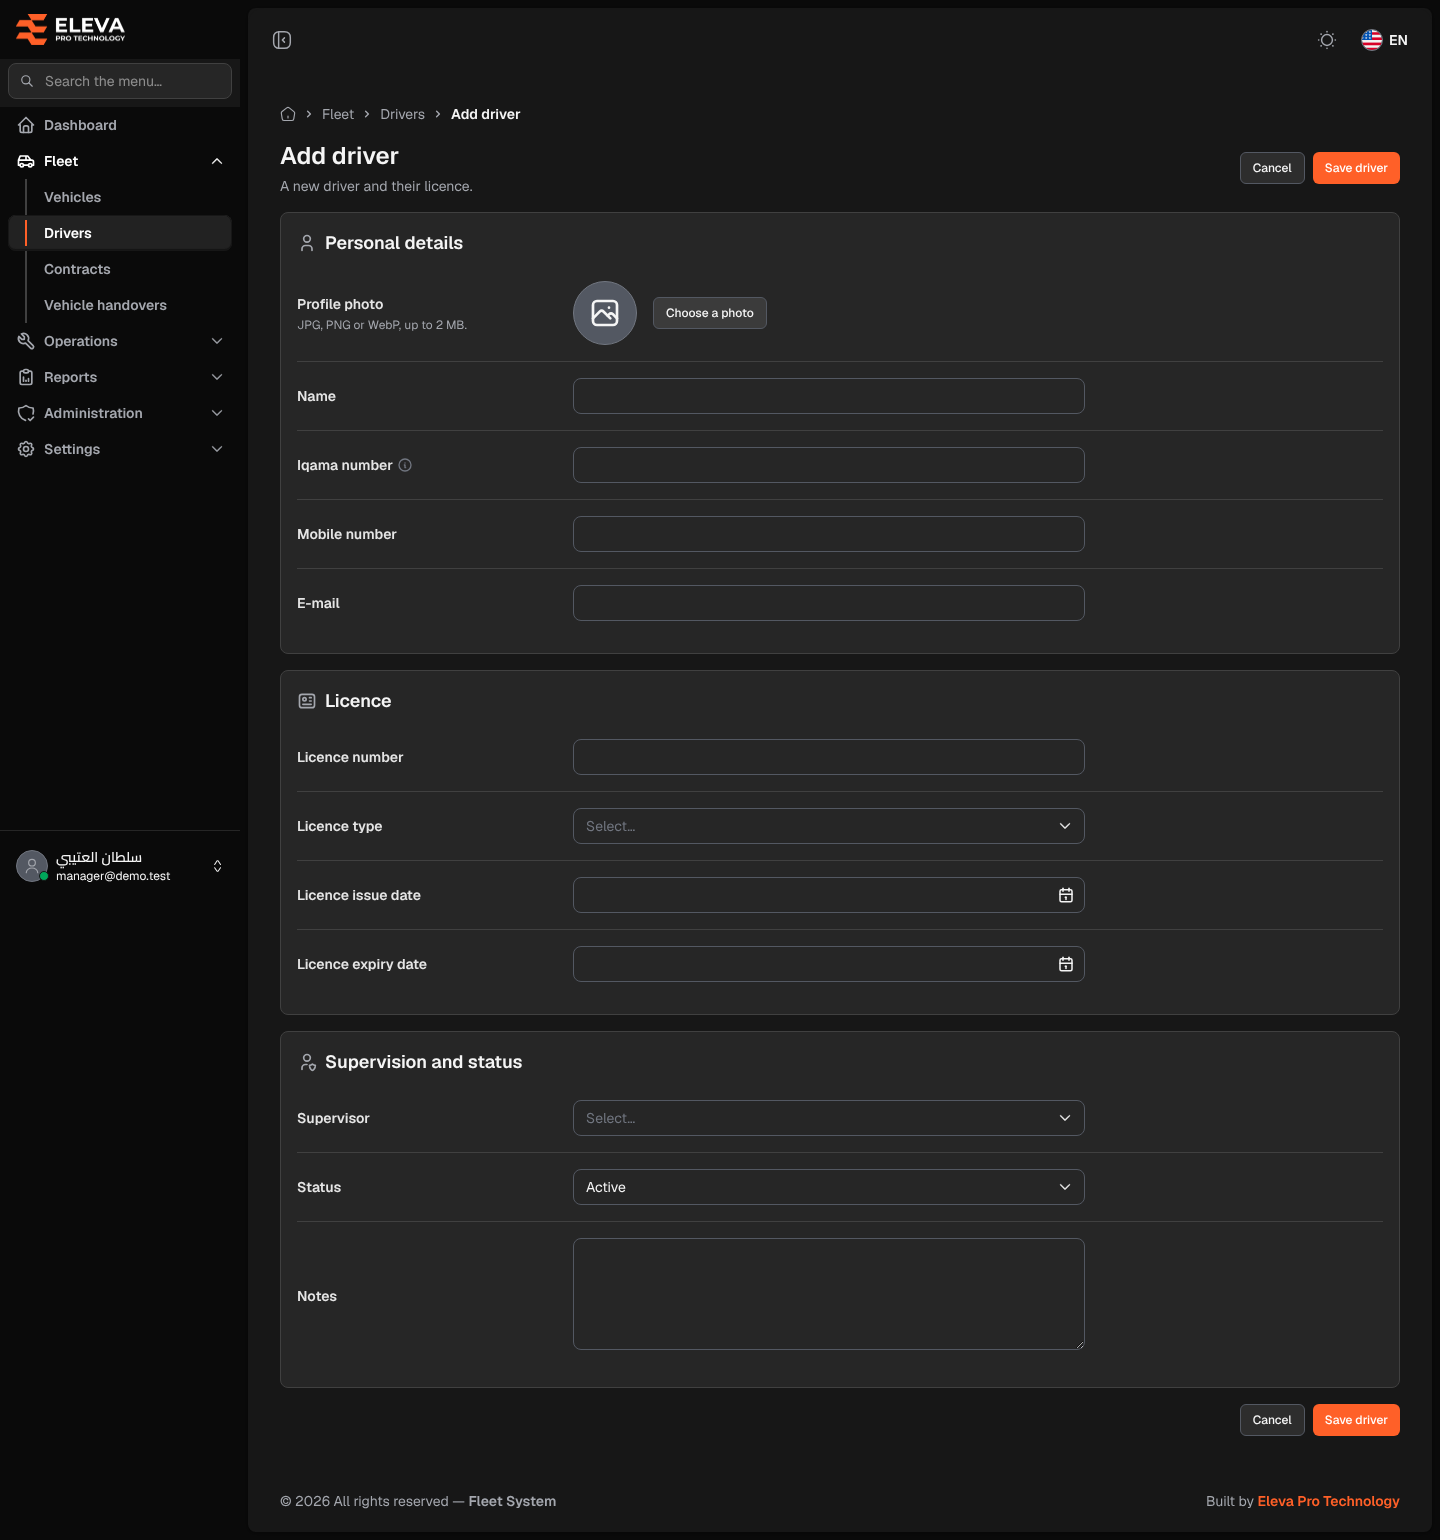Click the Dashboard house icon
This screenshot has width=1440, height=1540.
[26, 125]
